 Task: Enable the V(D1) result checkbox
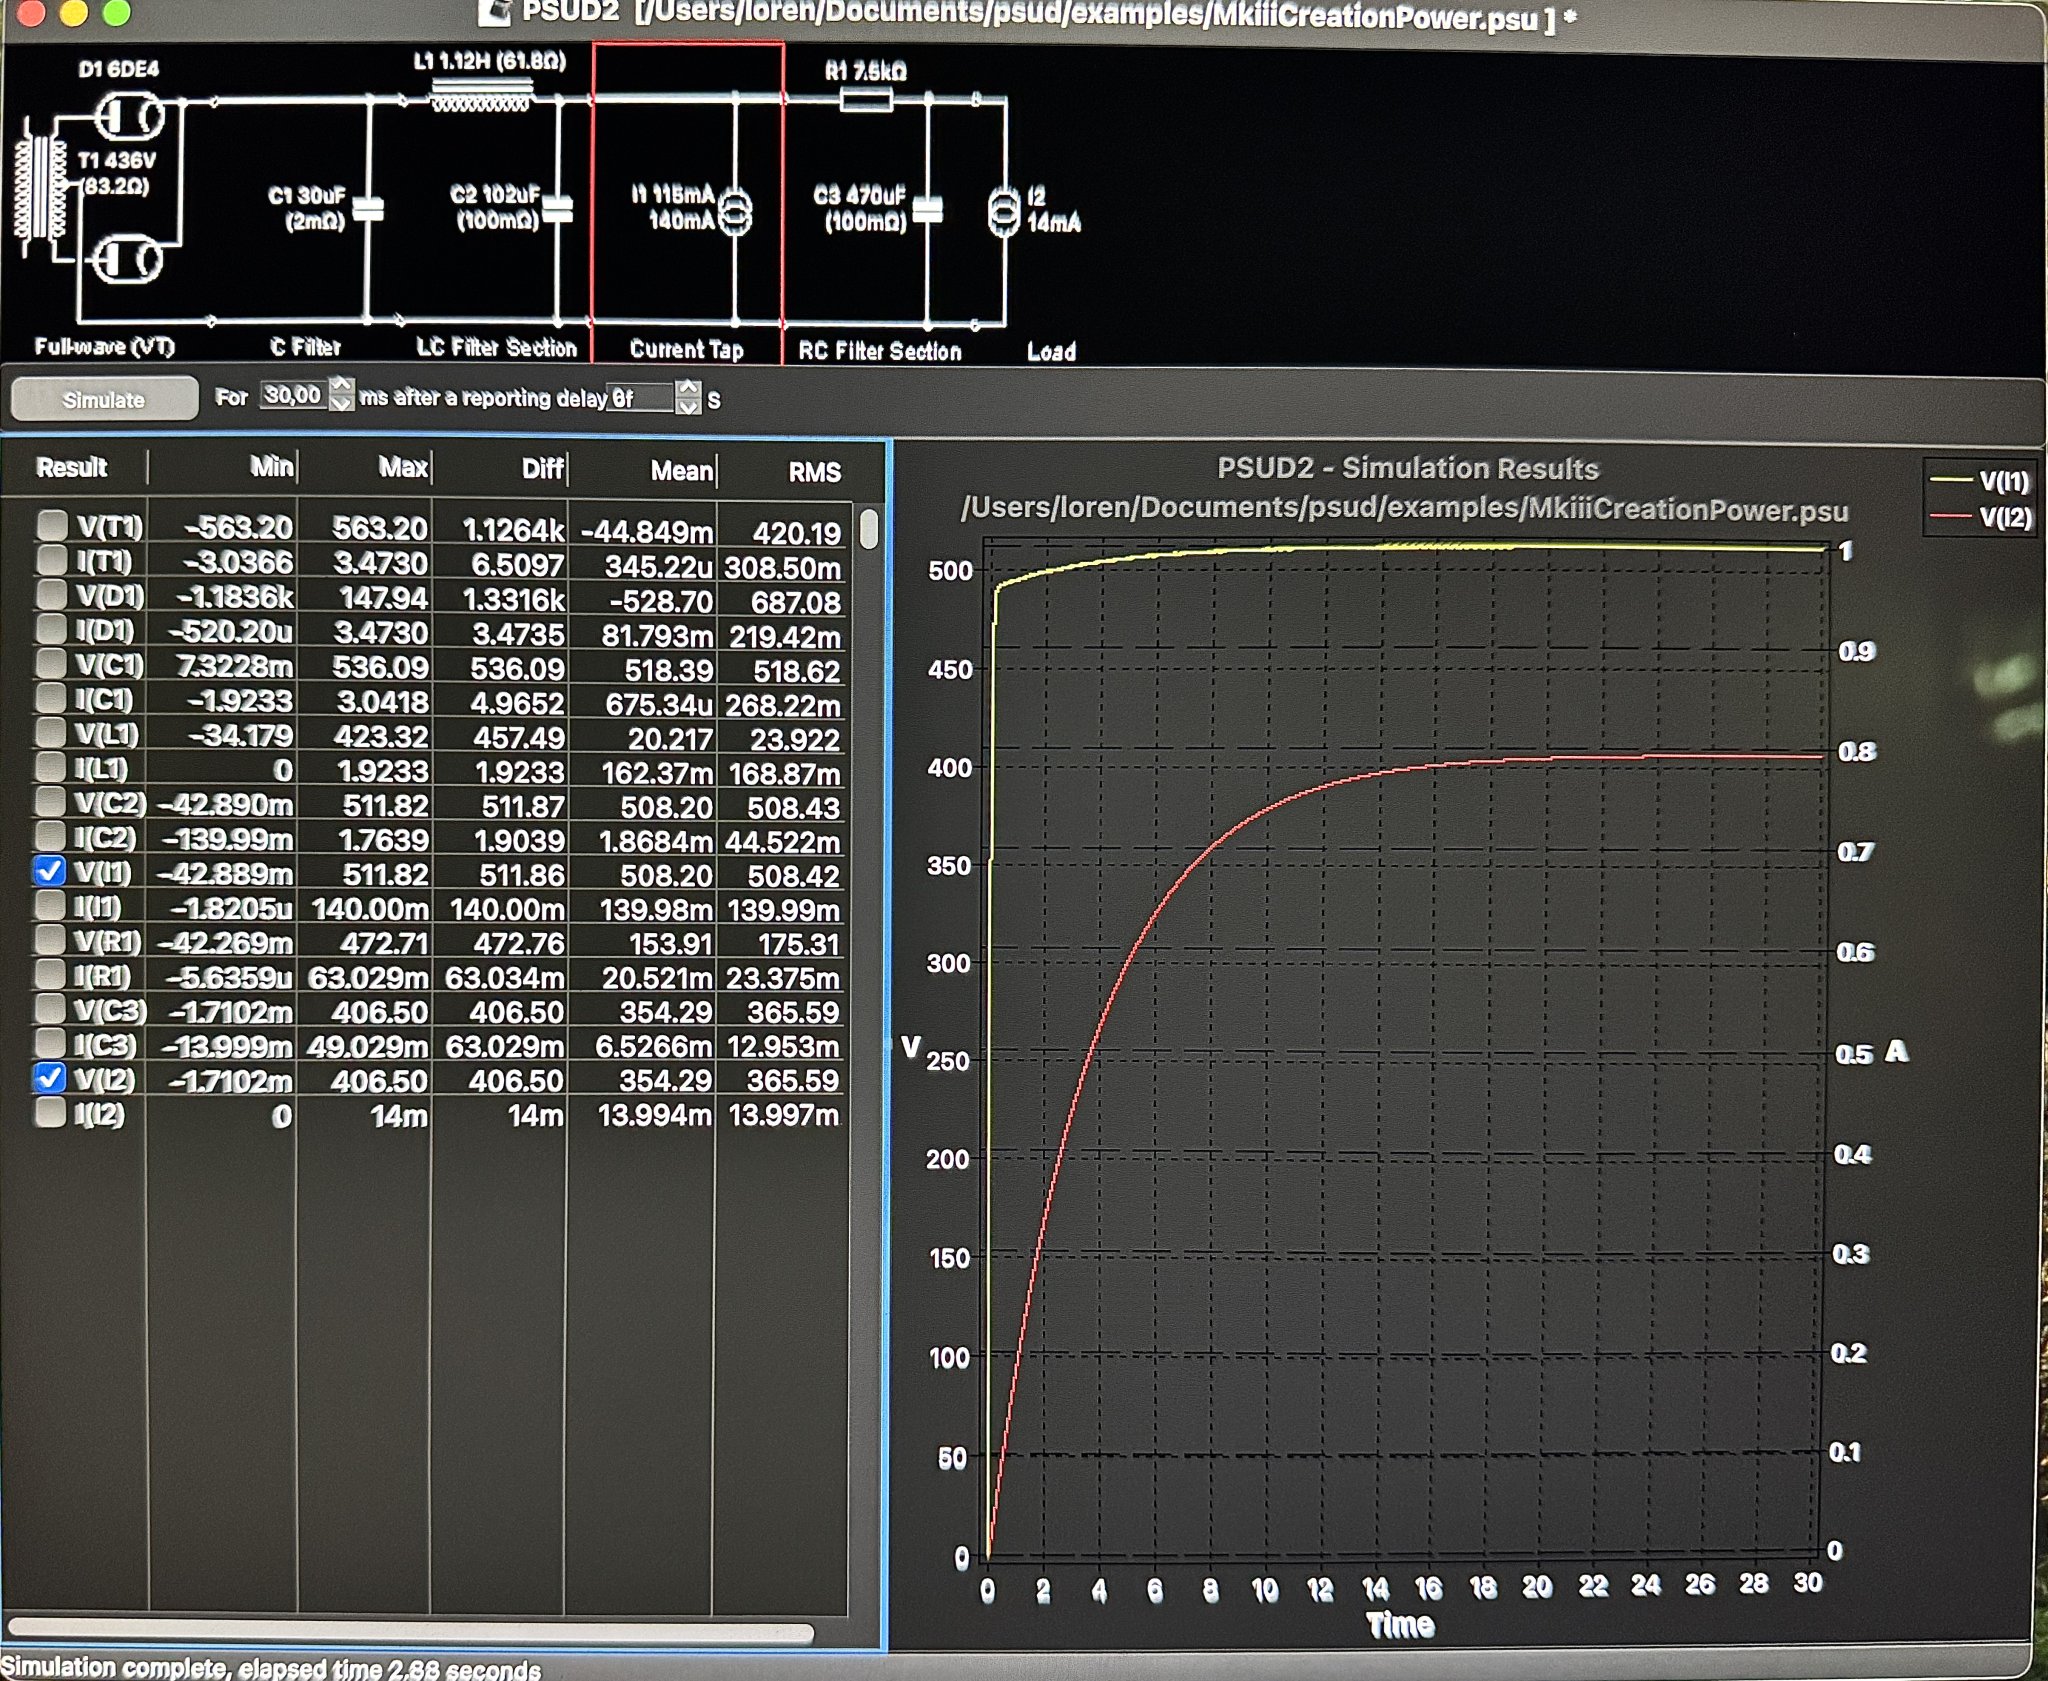tap(51, 594)
